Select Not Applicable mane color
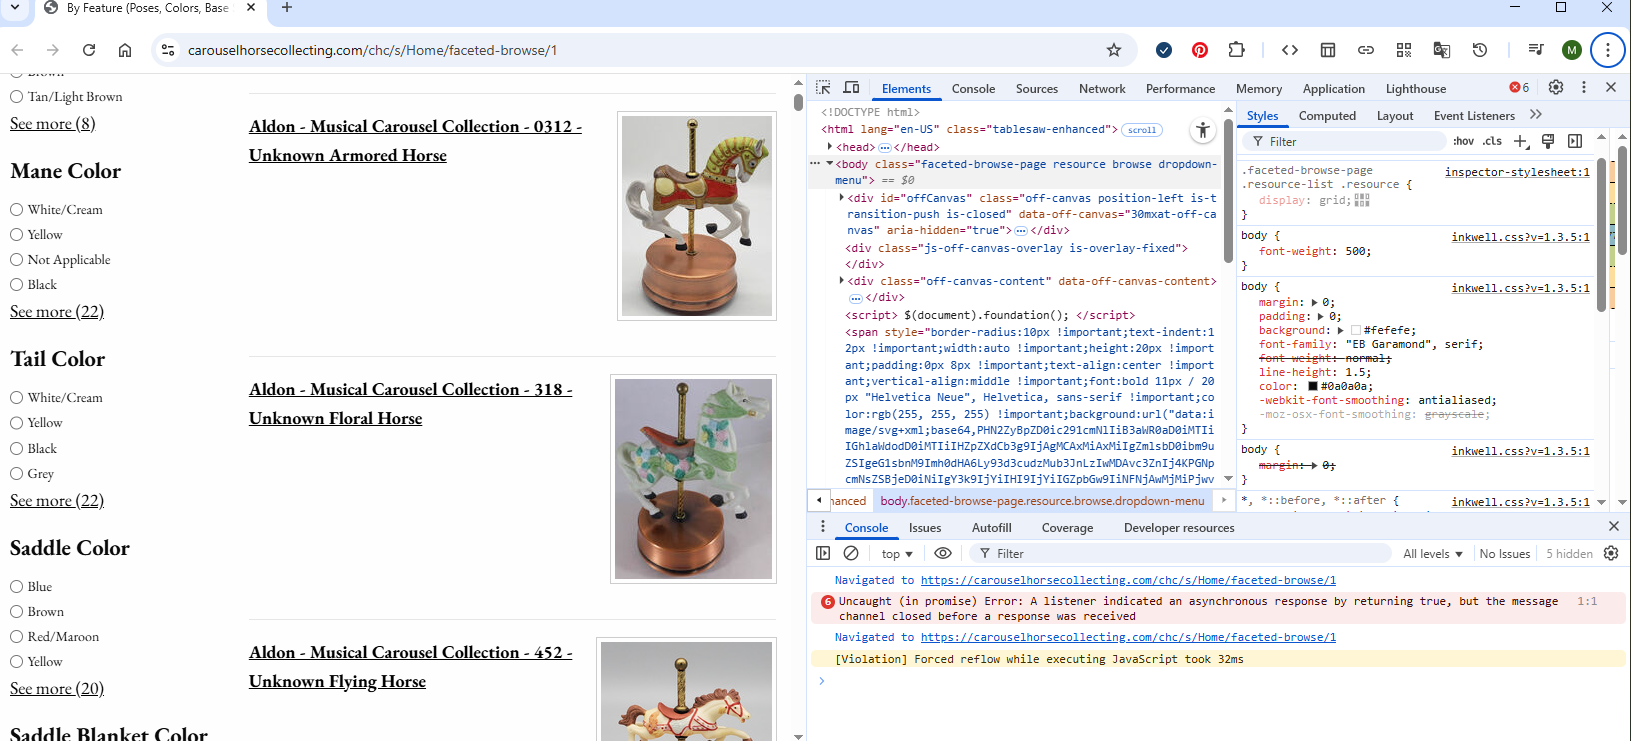The image size is (1631, 741). pos(17,260)
